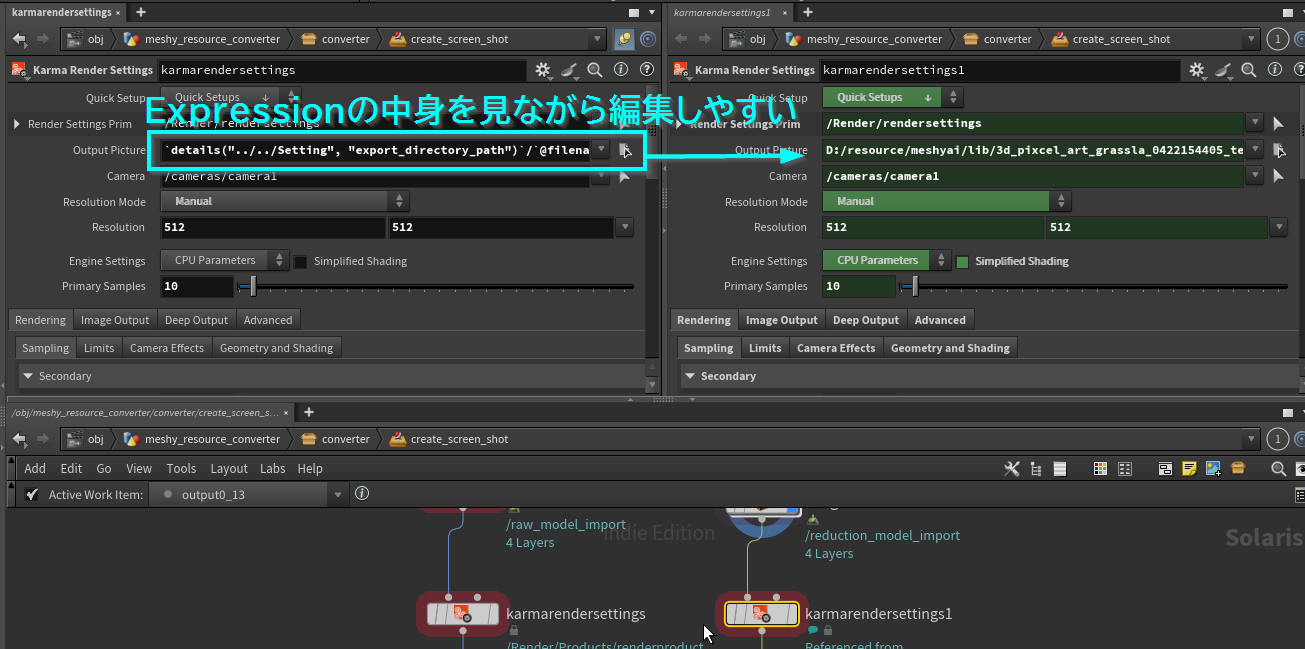Open help for left karmarendersettings pane

coord(646,70)
